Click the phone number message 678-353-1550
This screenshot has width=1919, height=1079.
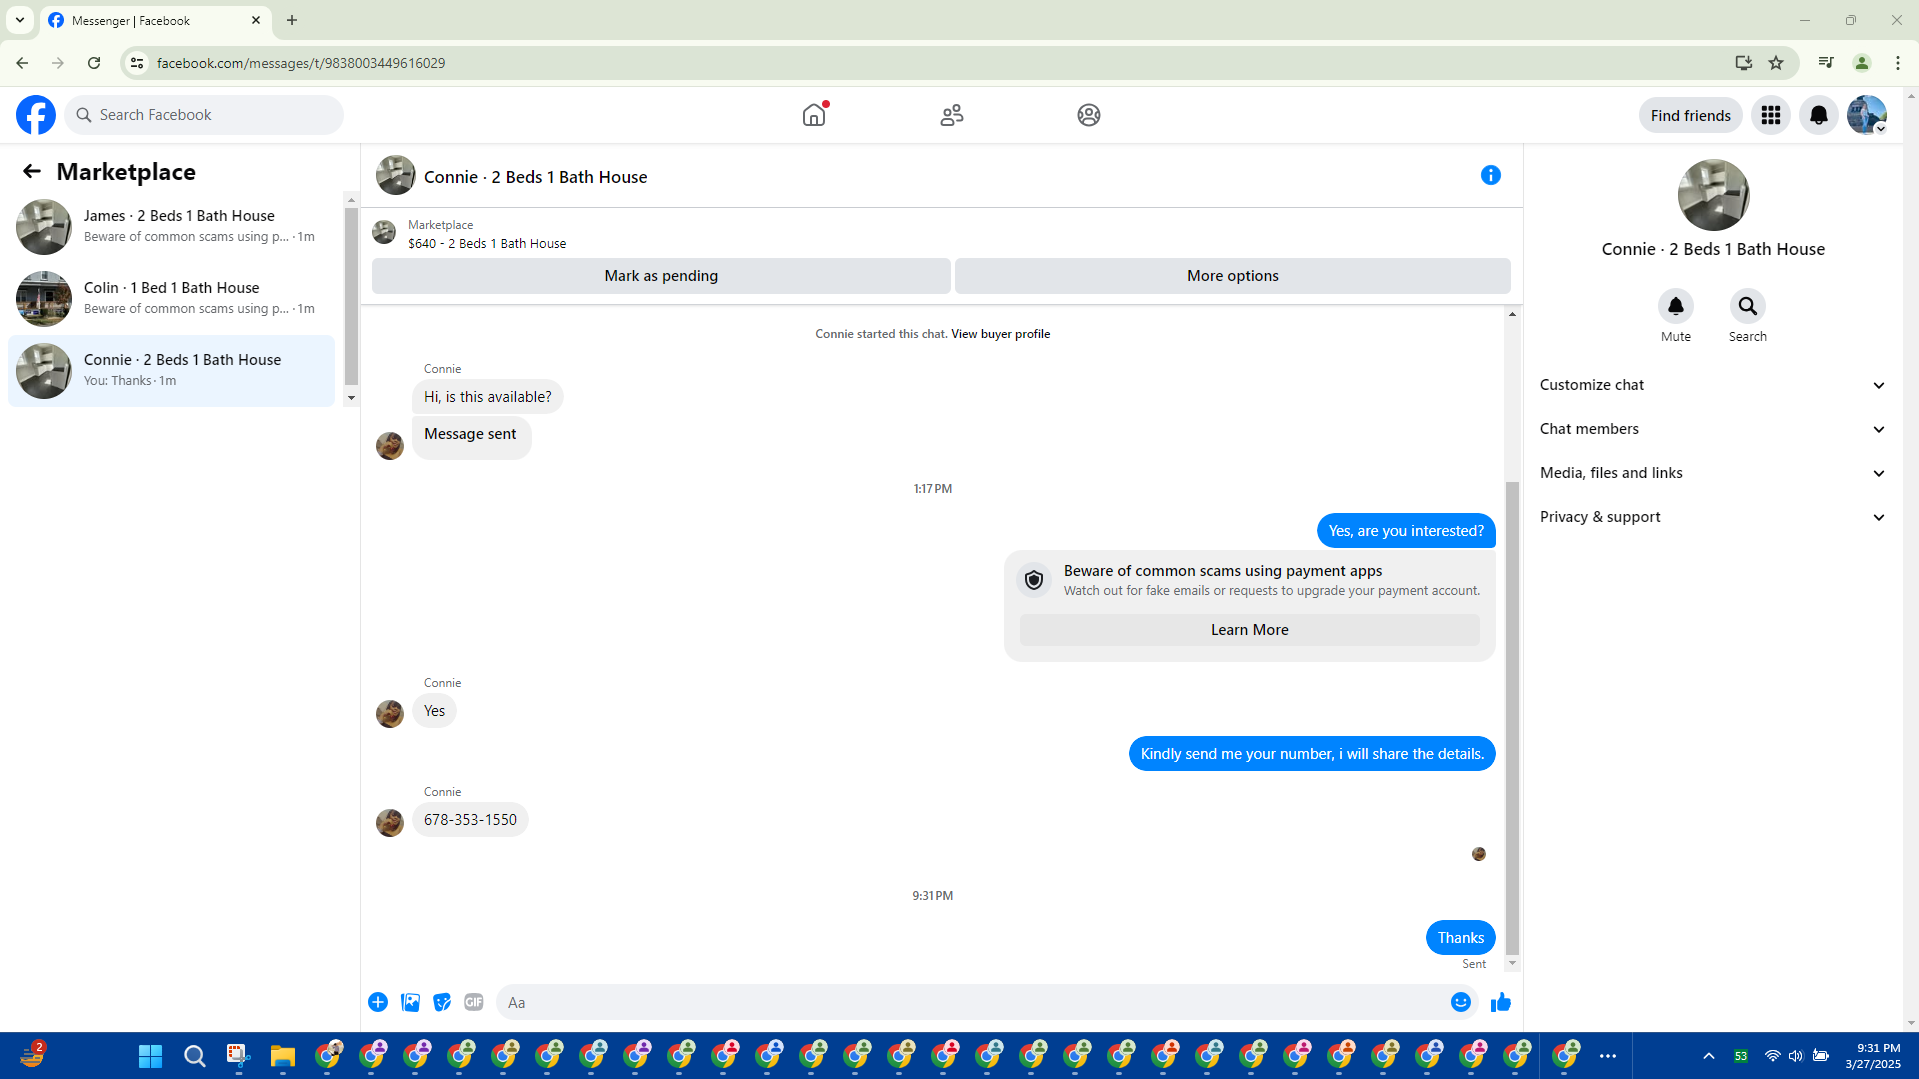click(470, 820)
